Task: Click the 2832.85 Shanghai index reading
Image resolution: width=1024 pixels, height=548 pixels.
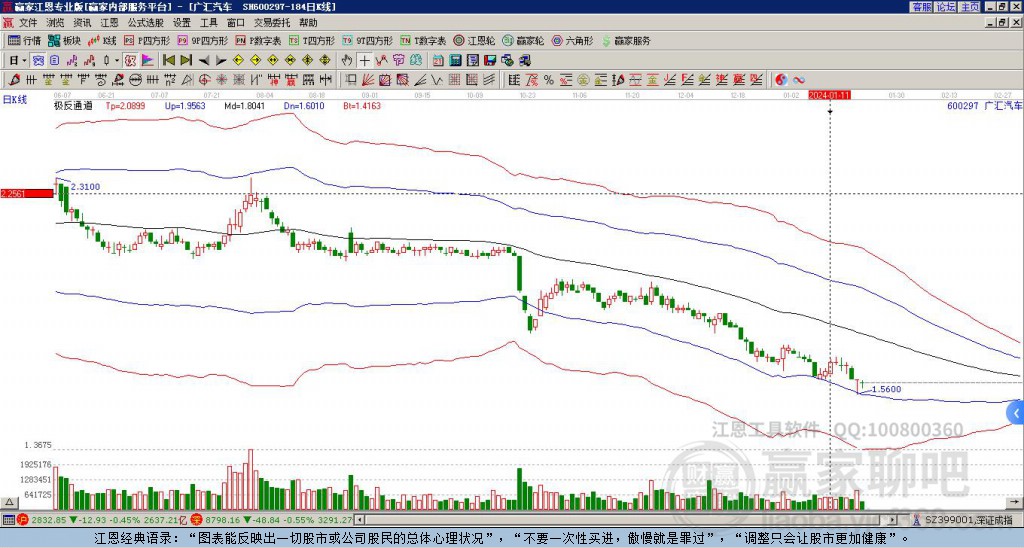Action: point(49,520)
